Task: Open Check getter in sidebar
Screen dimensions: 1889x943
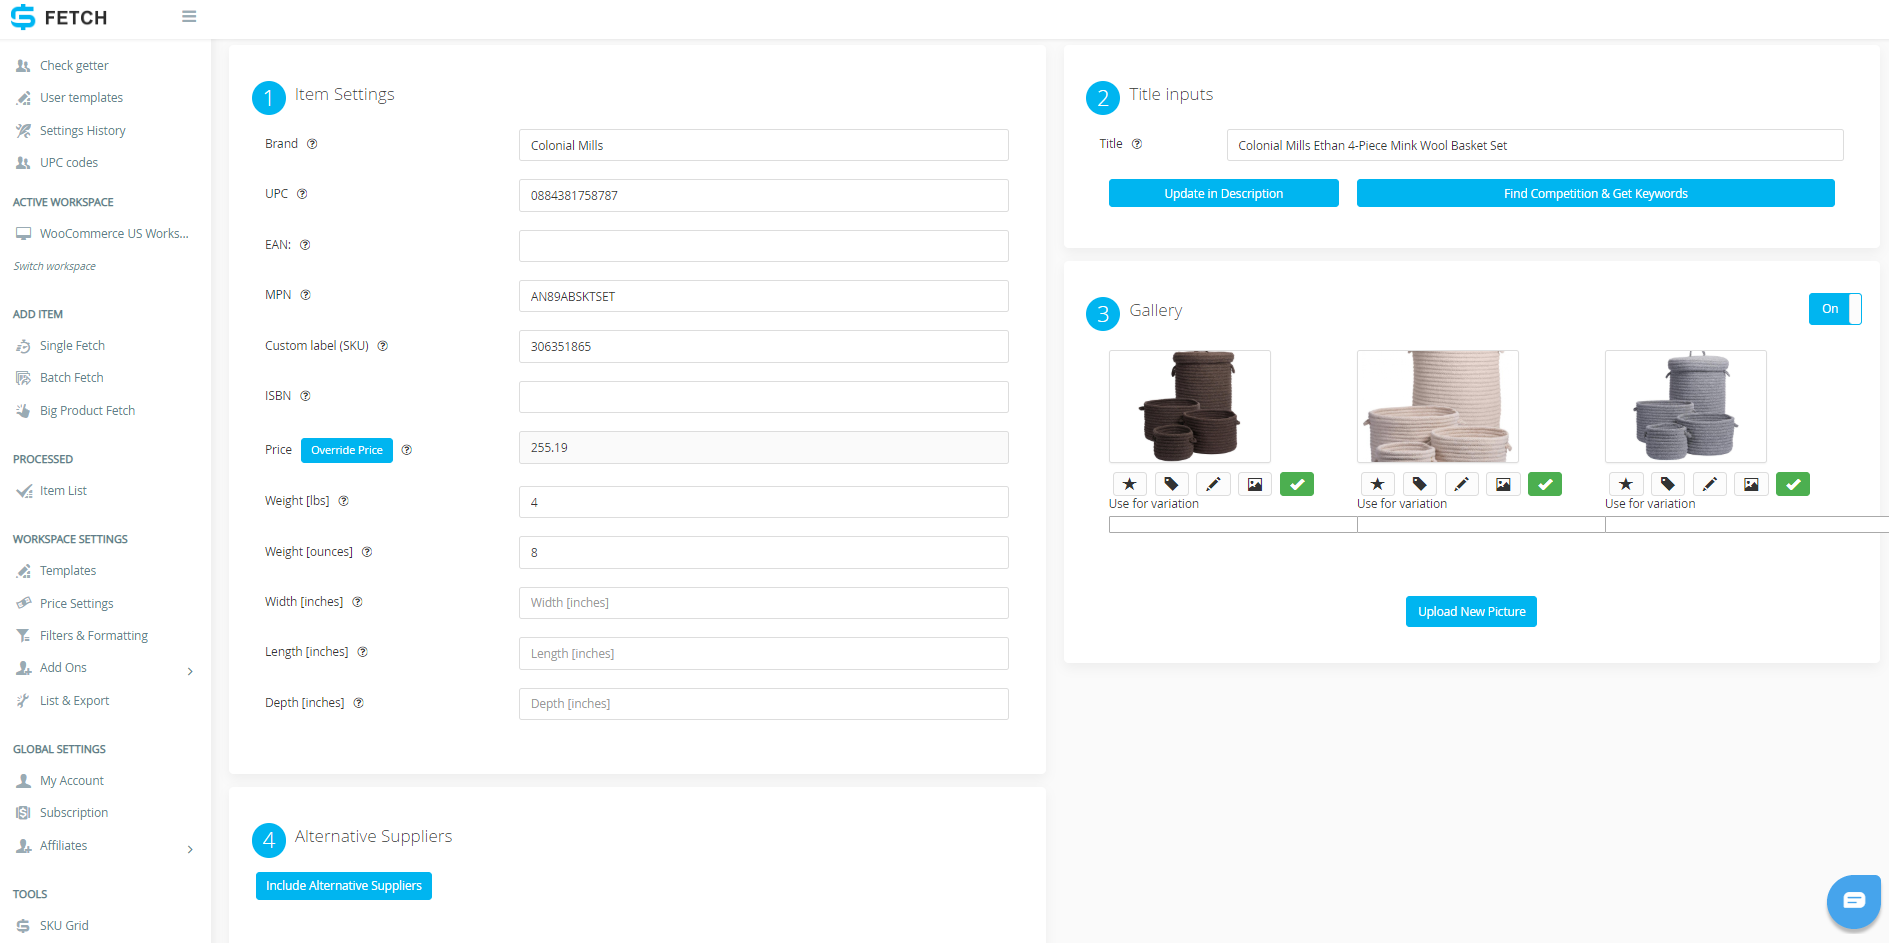Action: tap(74, 66)
